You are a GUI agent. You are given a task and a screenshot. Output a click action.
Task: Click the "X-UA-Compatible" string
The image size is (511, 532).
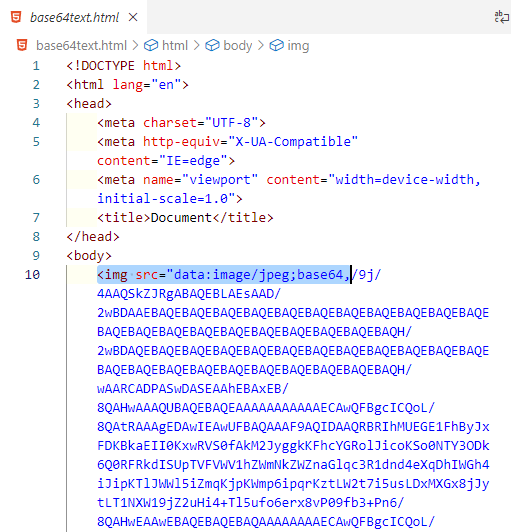tap(293, 141)
